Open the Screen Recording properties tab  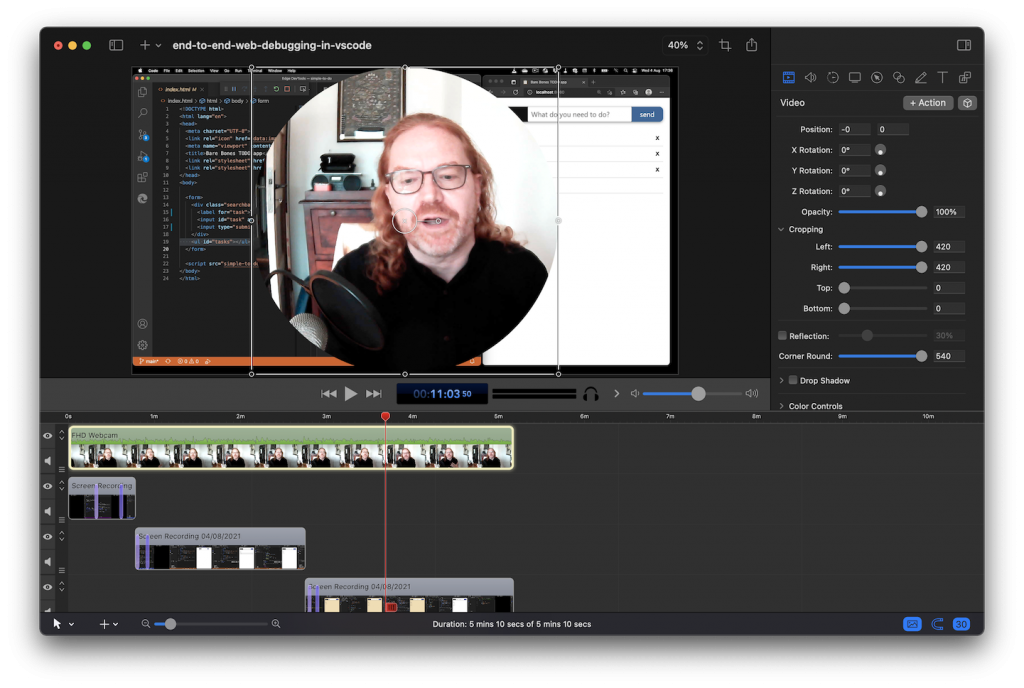click(x=855, y=78)
